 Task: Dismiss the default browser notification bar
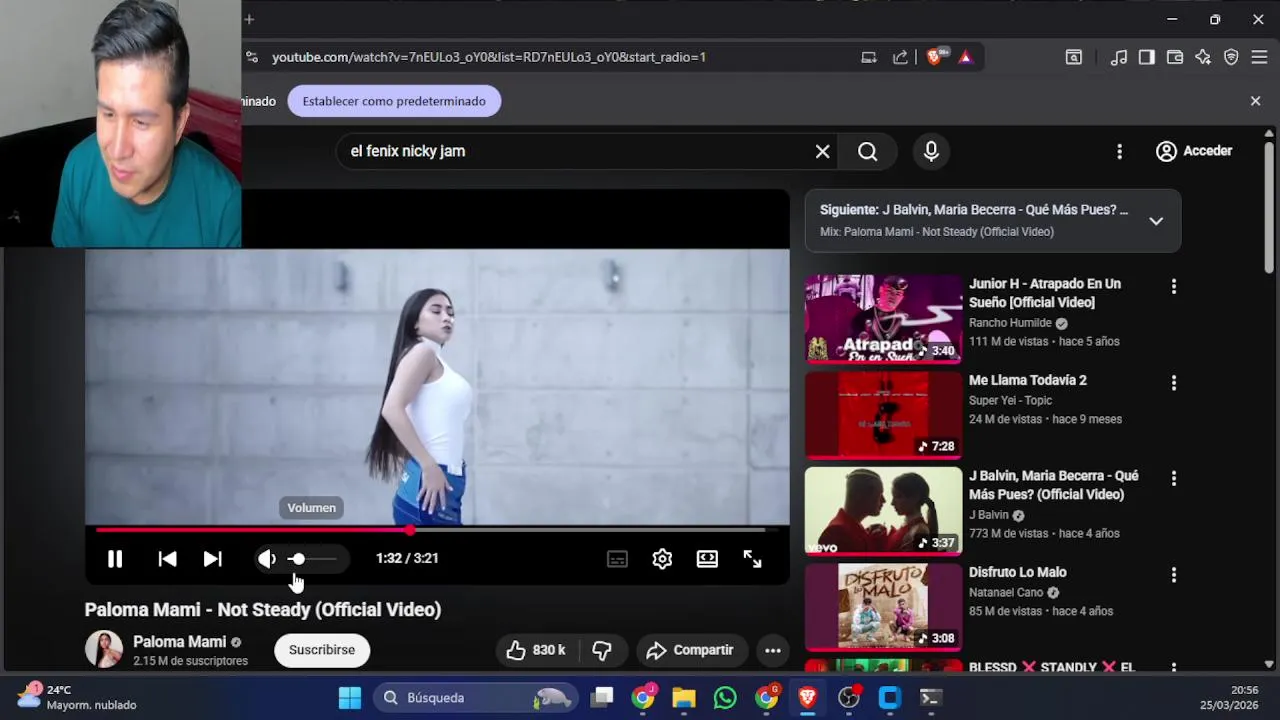click(1255, 101)
